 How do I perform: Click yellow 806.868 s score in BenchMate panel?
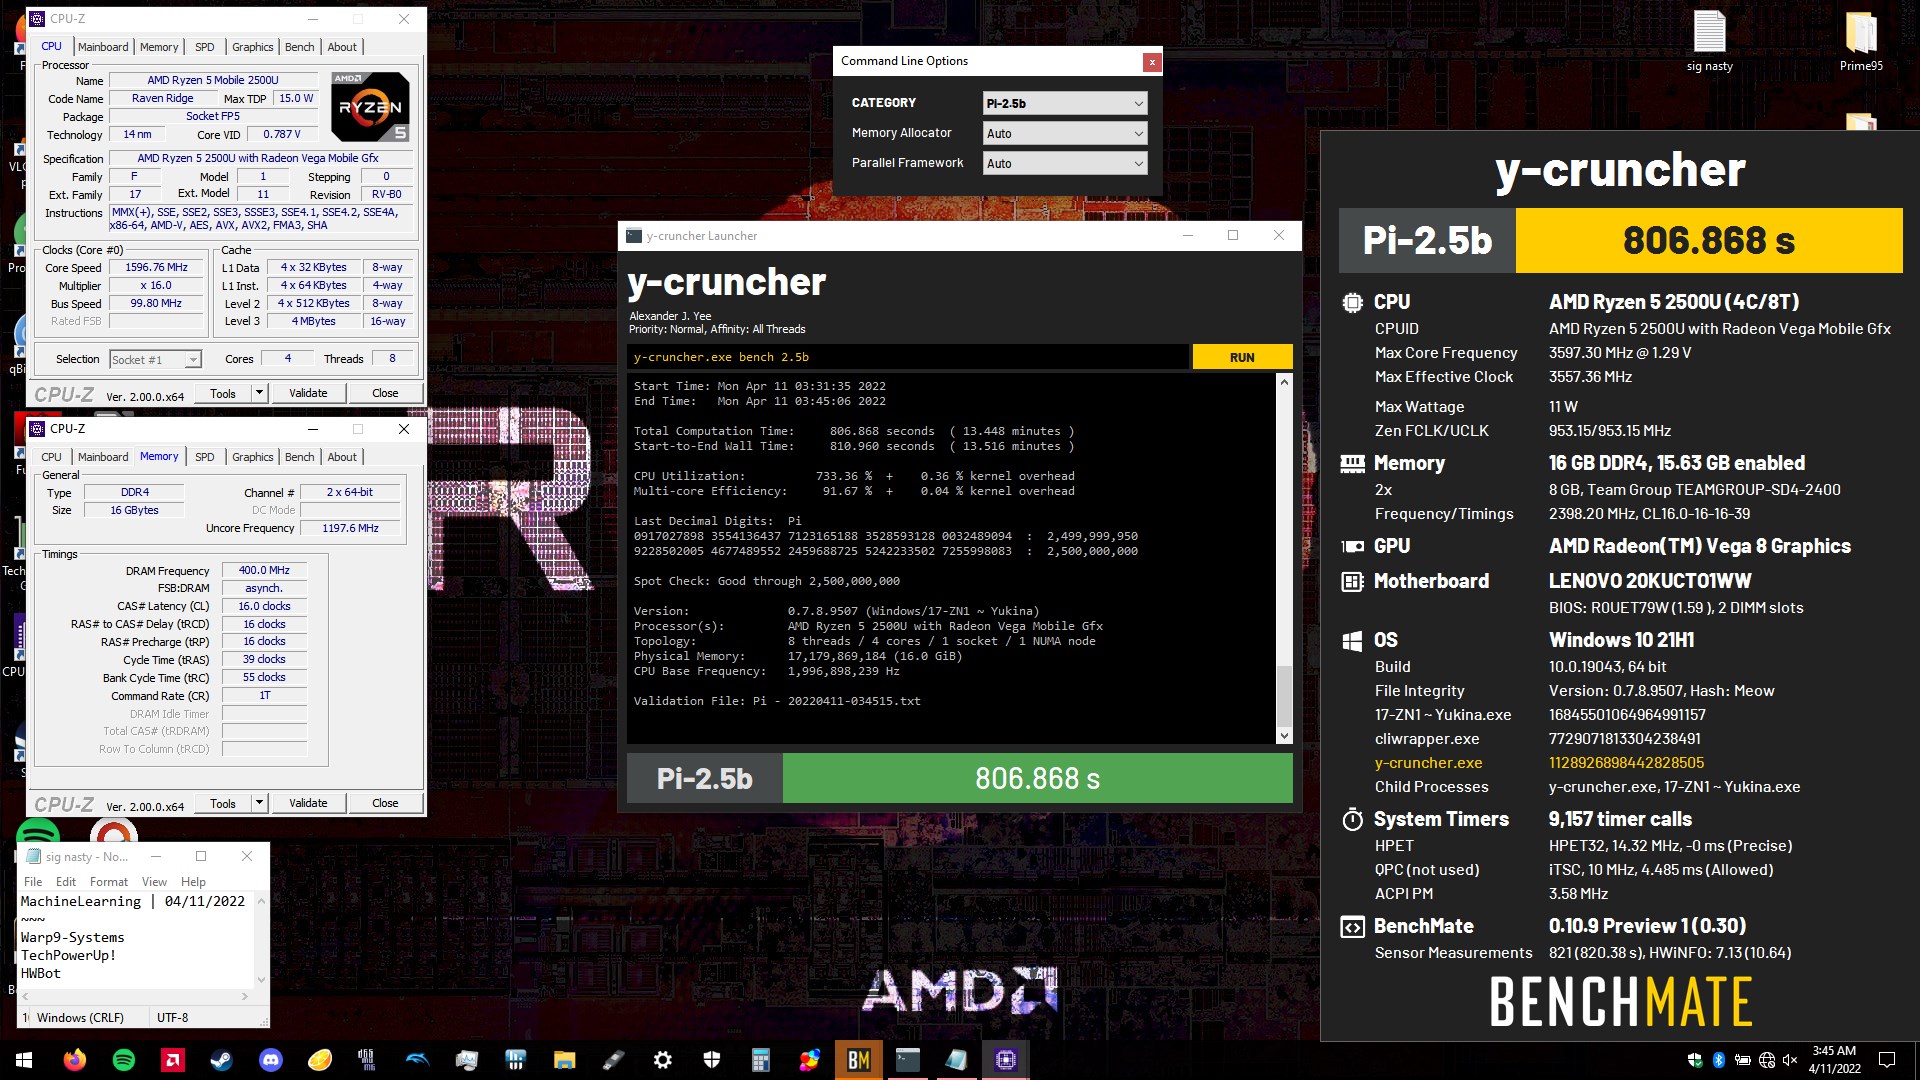pos(1709,241)
